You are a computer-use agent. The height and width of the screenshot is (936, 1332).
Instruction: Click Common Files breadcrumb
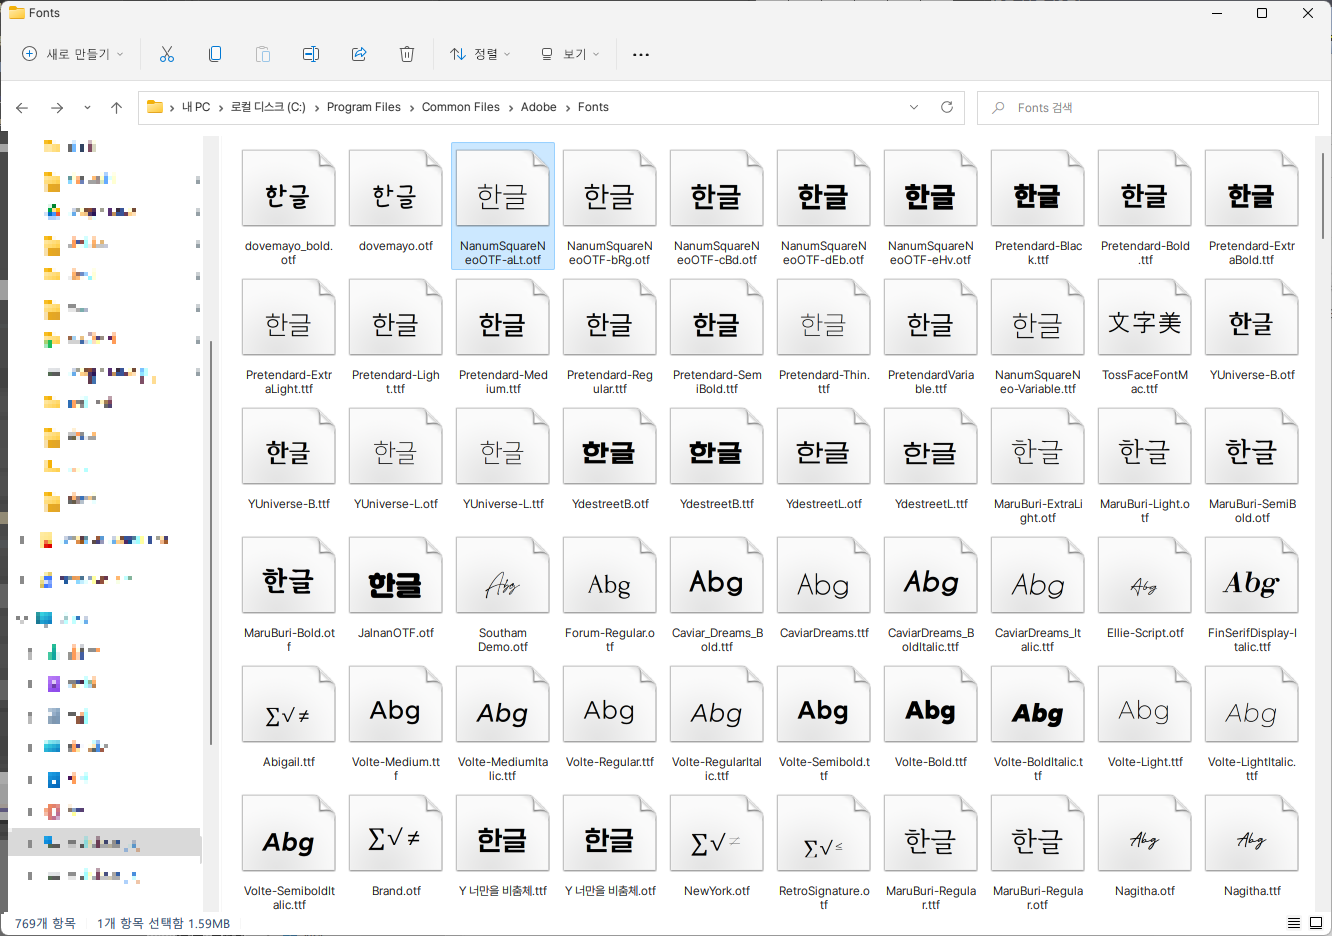pyautogui.click(x=461, y=107)
